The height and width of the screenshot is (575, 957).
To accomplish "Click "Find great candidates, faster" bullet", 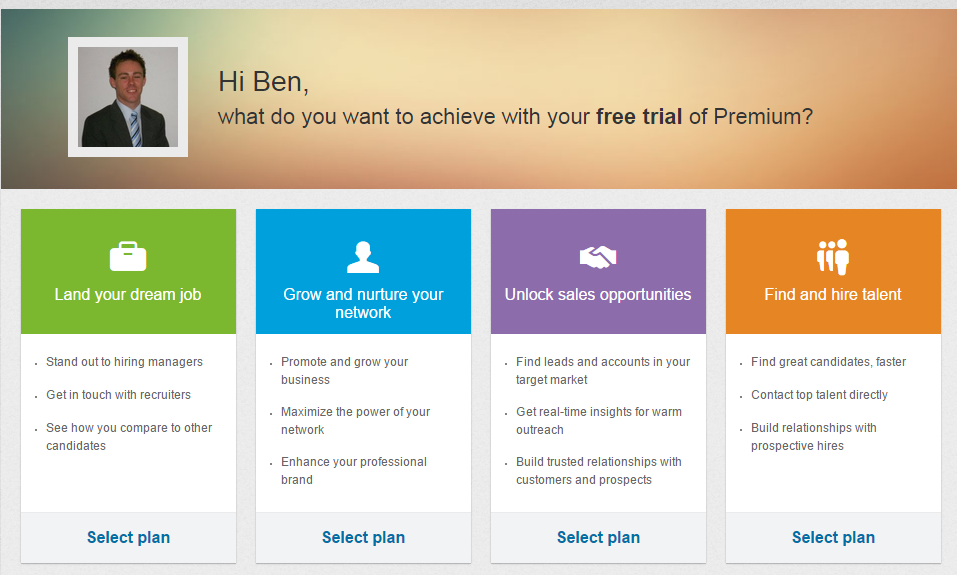I will point(828,362).
